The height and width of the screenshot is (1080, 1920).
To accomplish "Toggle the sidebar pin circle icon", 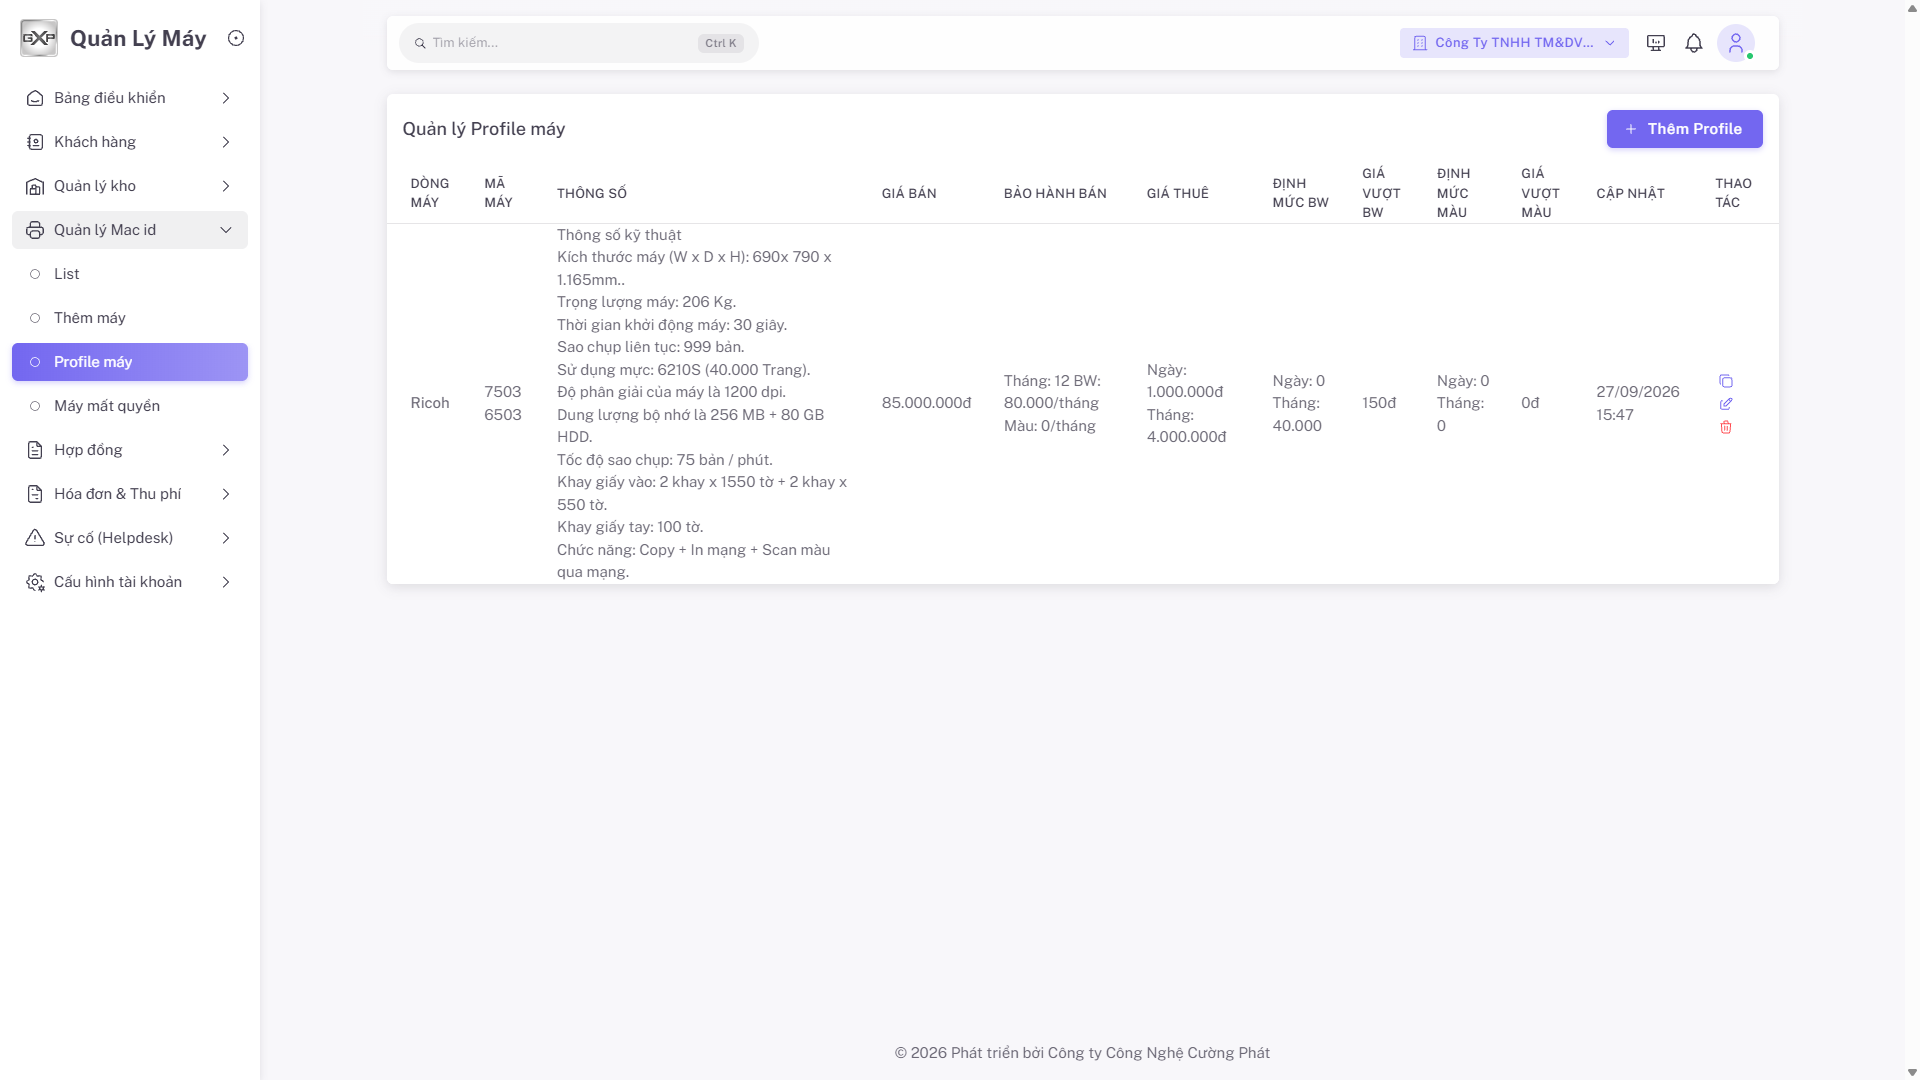I will (236, 38).
